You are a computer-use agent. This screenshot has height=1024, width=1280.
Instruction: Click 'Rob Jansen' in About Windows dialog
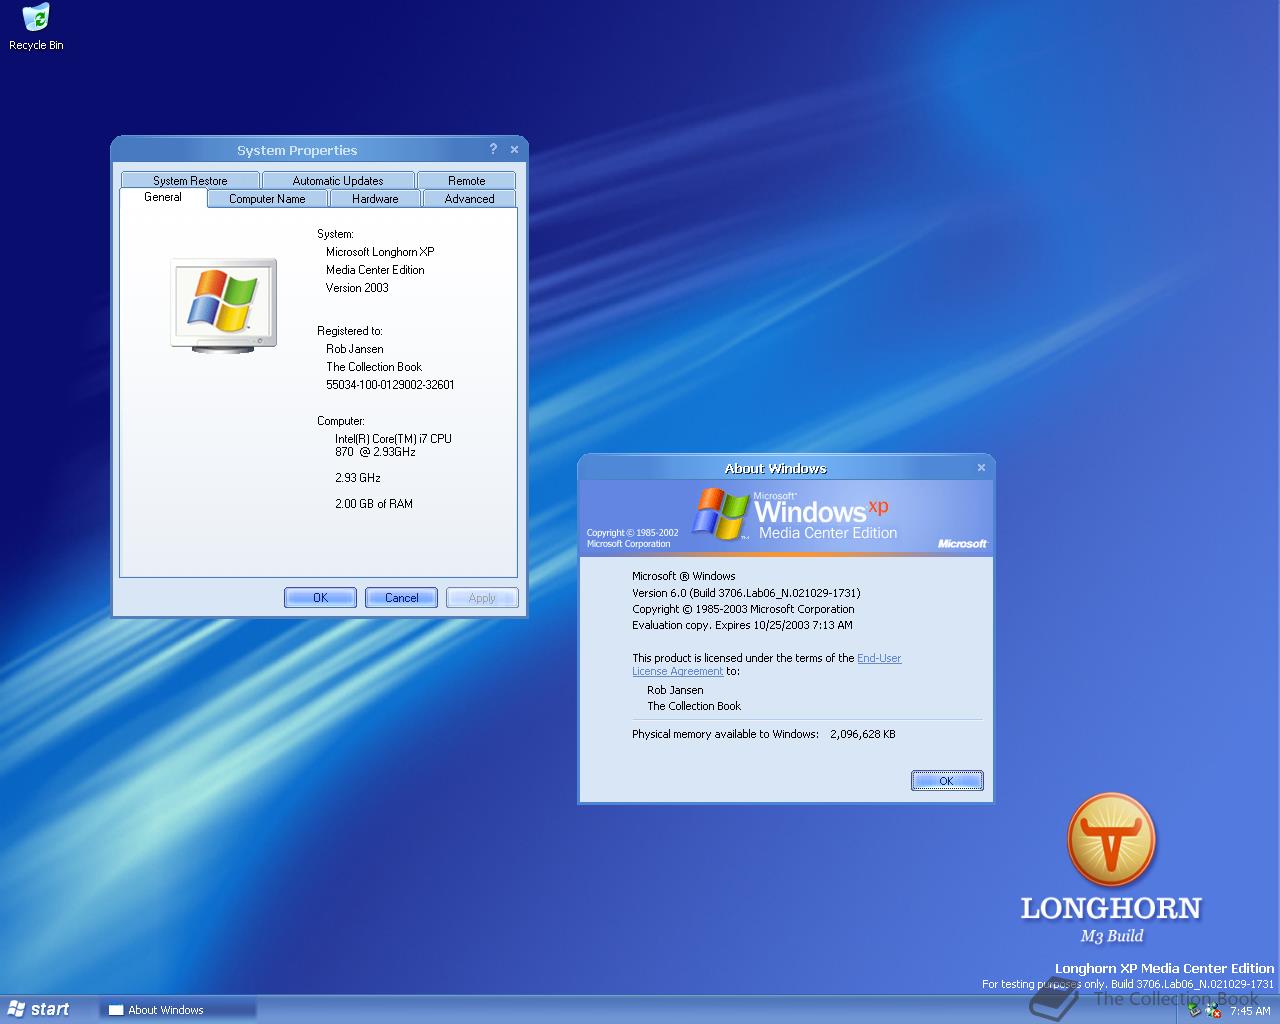[675, 690]
